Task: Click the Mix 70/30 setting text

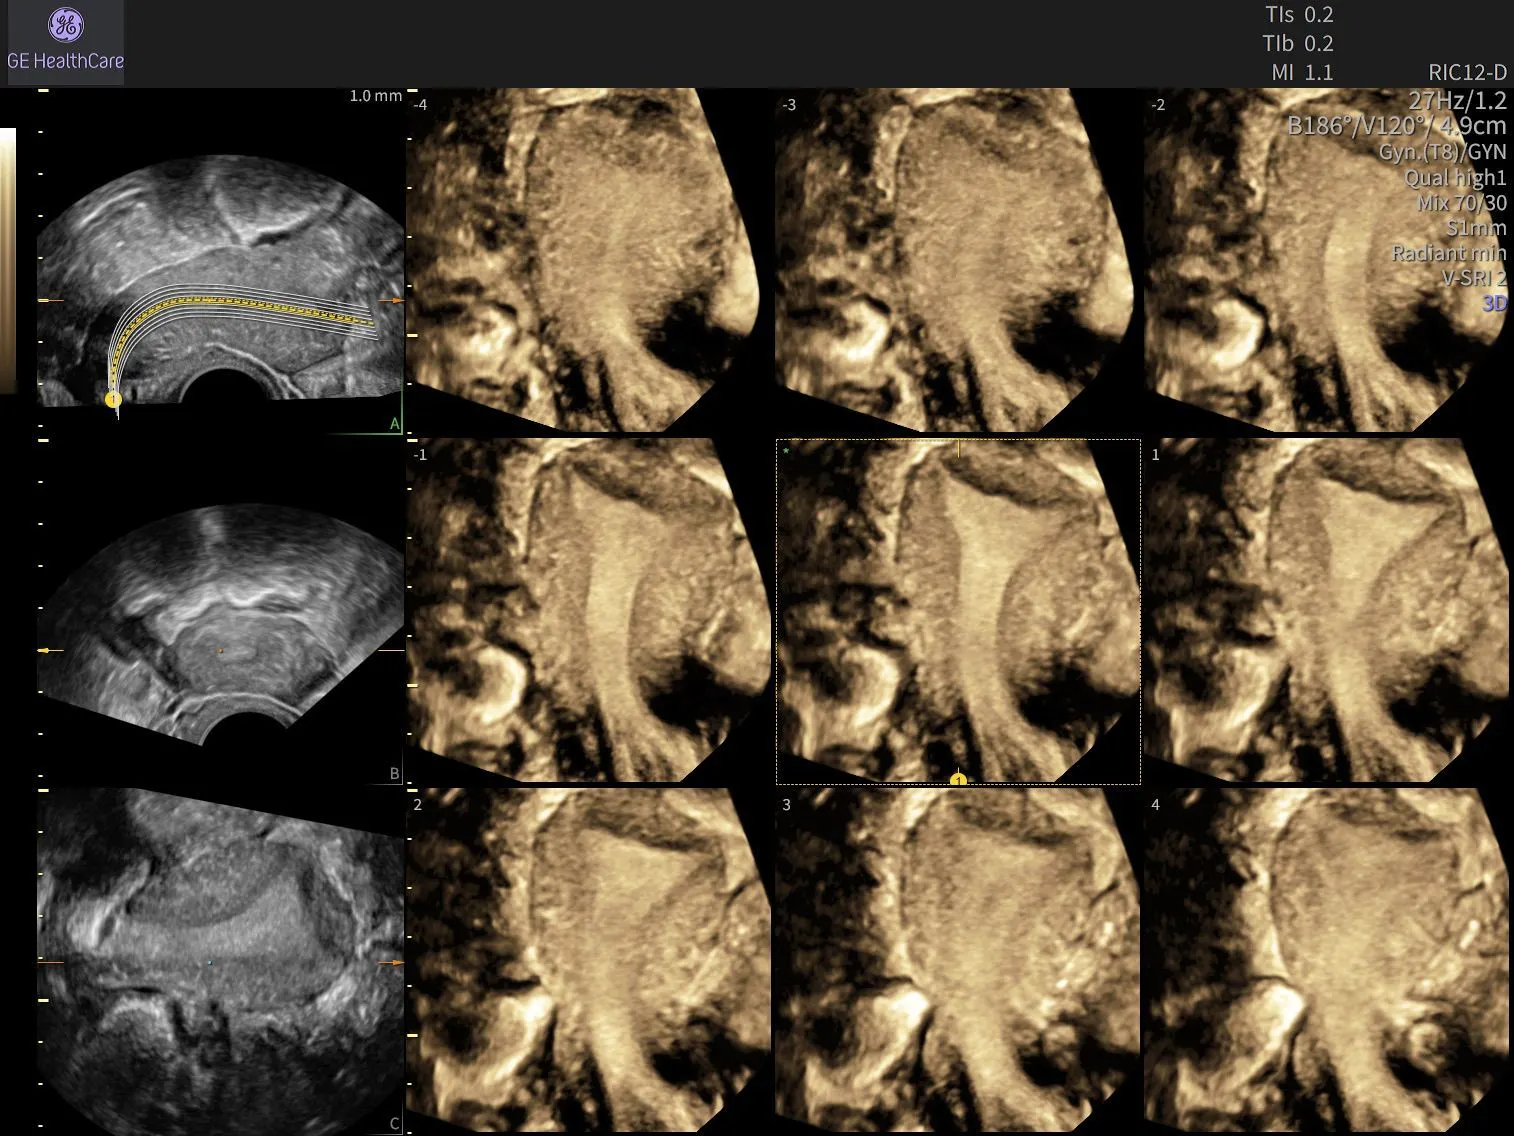Action: click(1462, 202)
